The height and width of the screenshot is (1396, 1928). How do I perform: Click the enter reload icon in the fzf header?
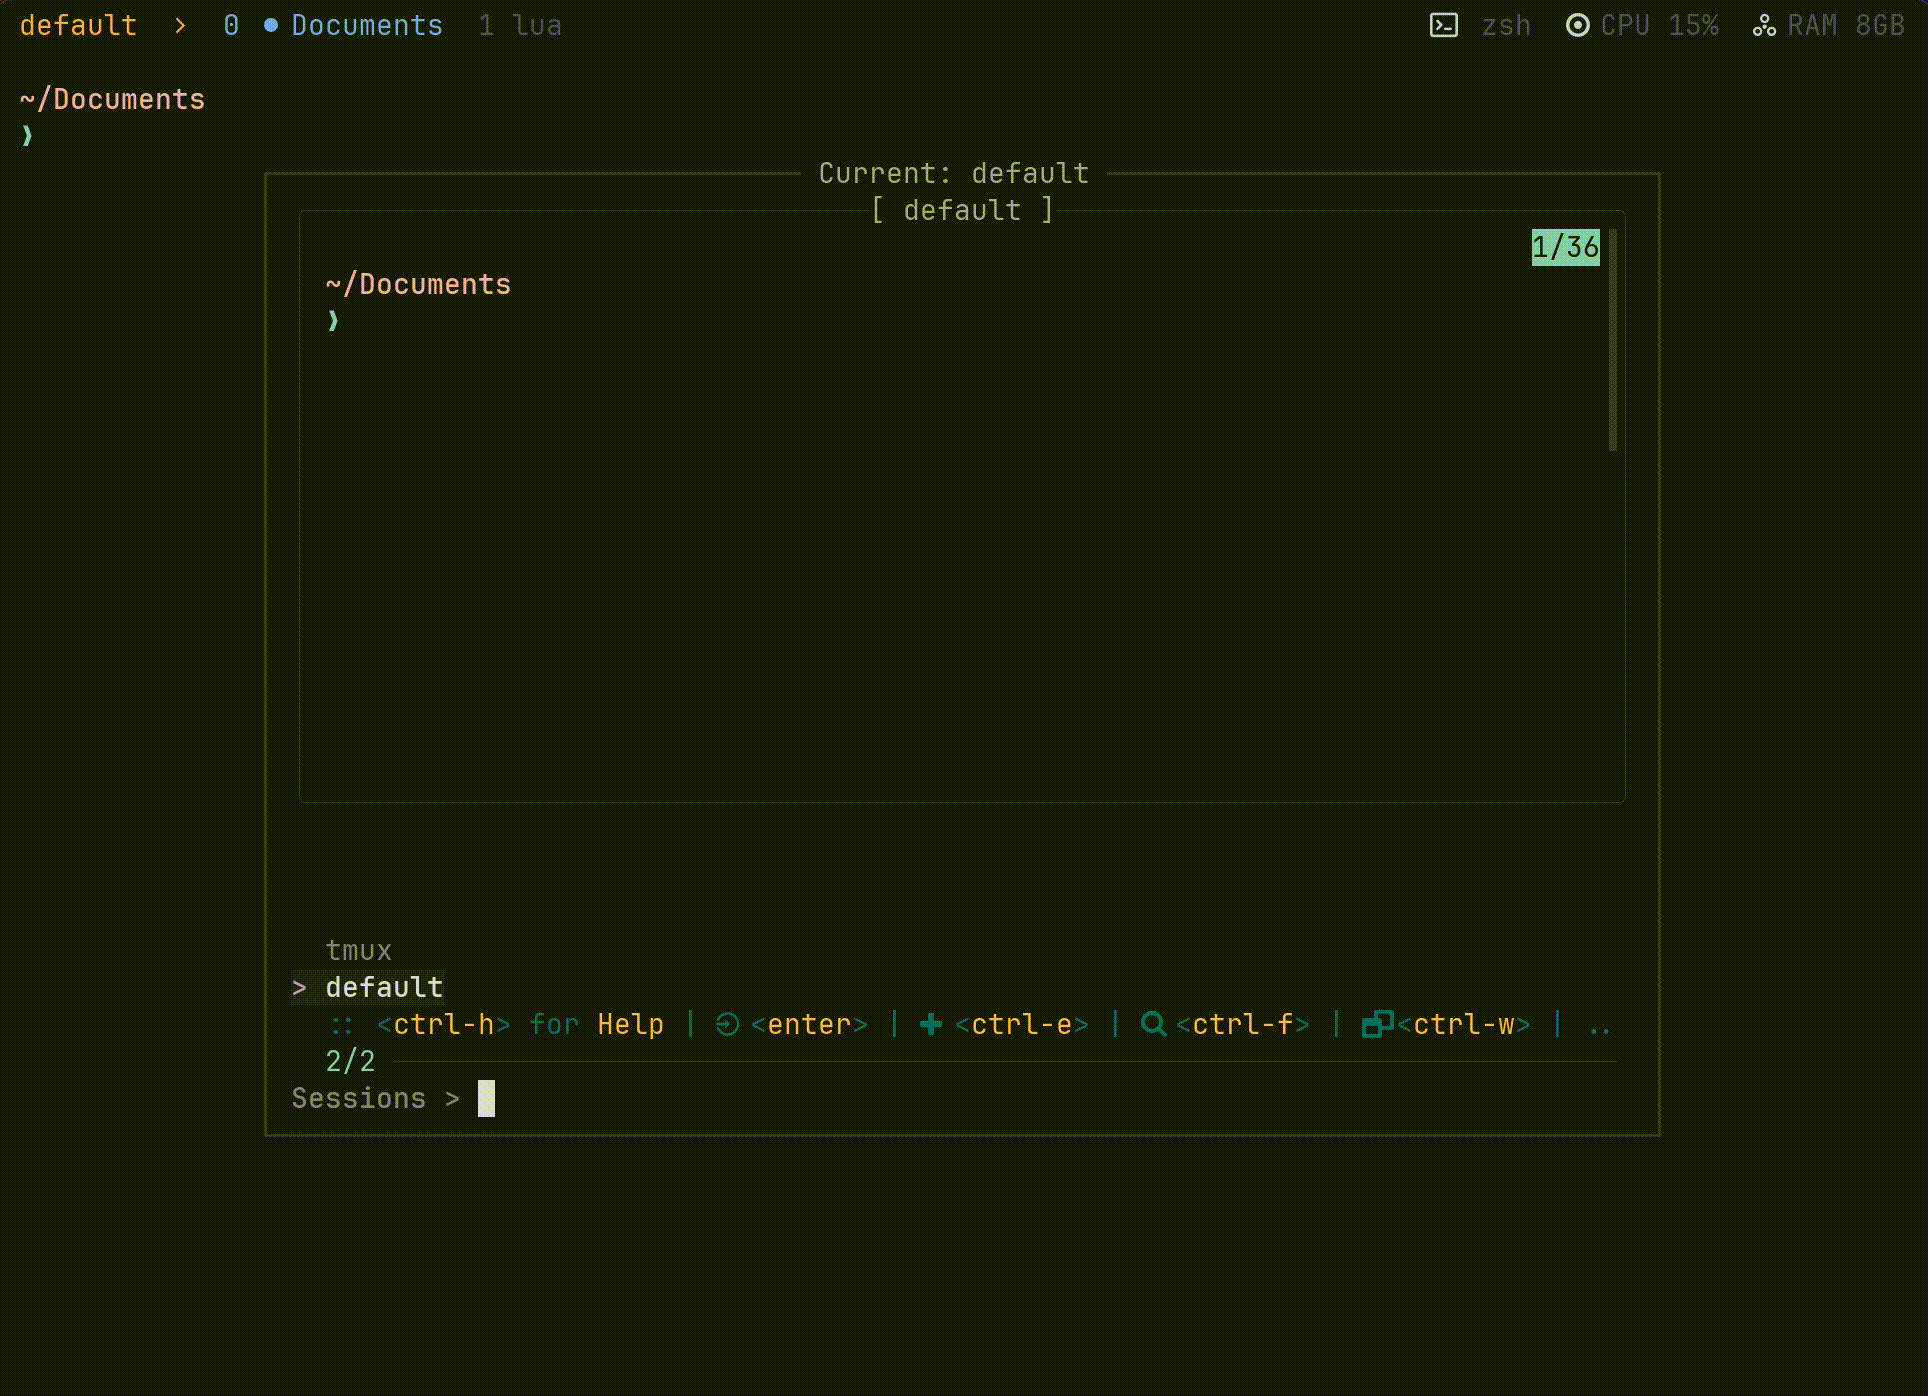click(x=727, y=1024)
